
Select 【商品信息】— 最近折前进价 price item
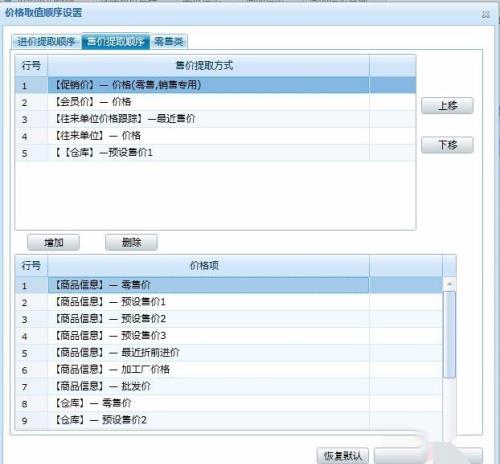tap(229, 353)
